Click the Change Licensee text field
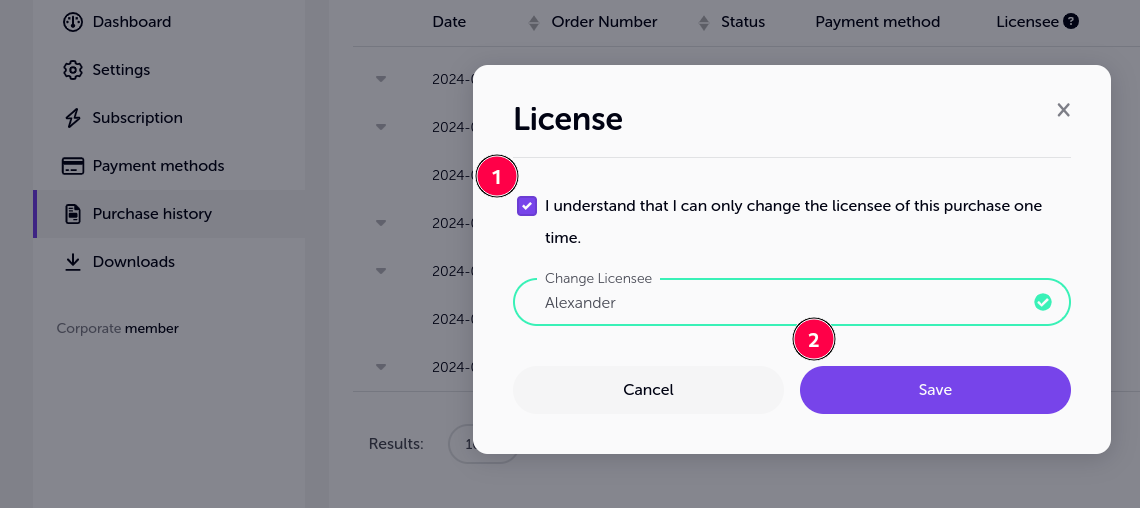Image resolution: width=1140 pixels, height=508 pixels. [792, 302]
